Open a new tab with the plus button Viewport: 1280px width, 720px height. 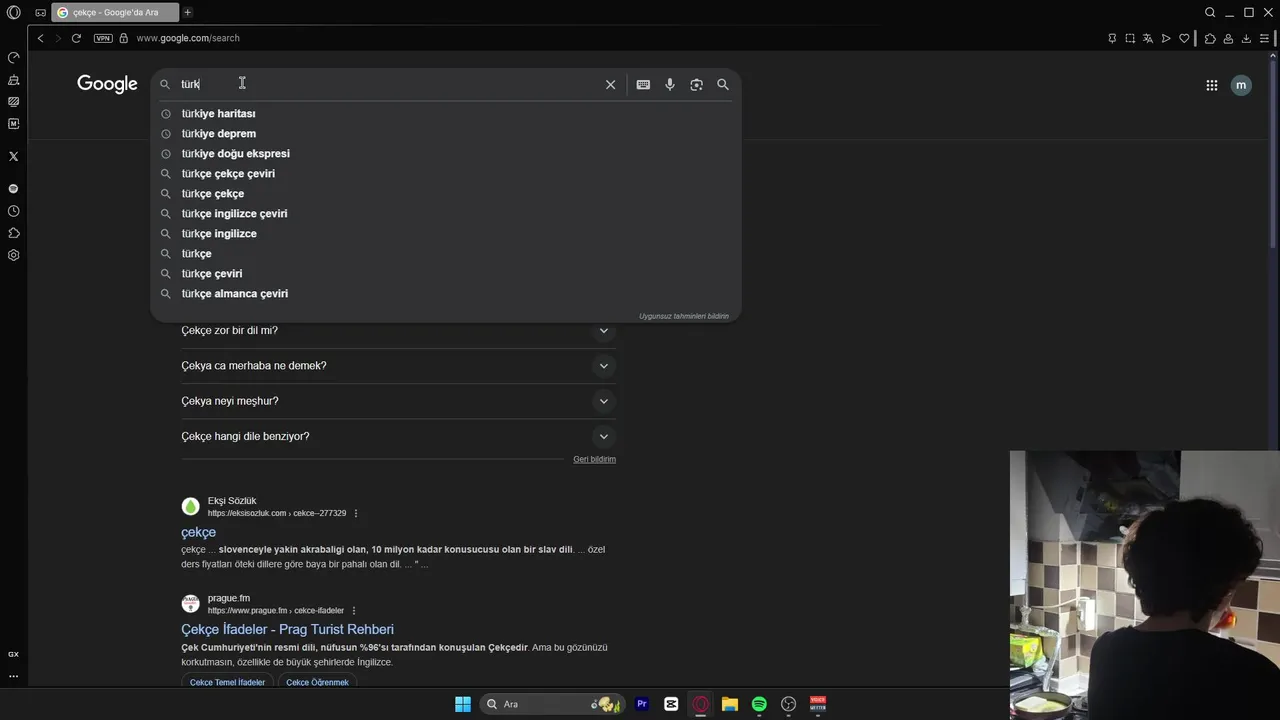tap(187, 12)
